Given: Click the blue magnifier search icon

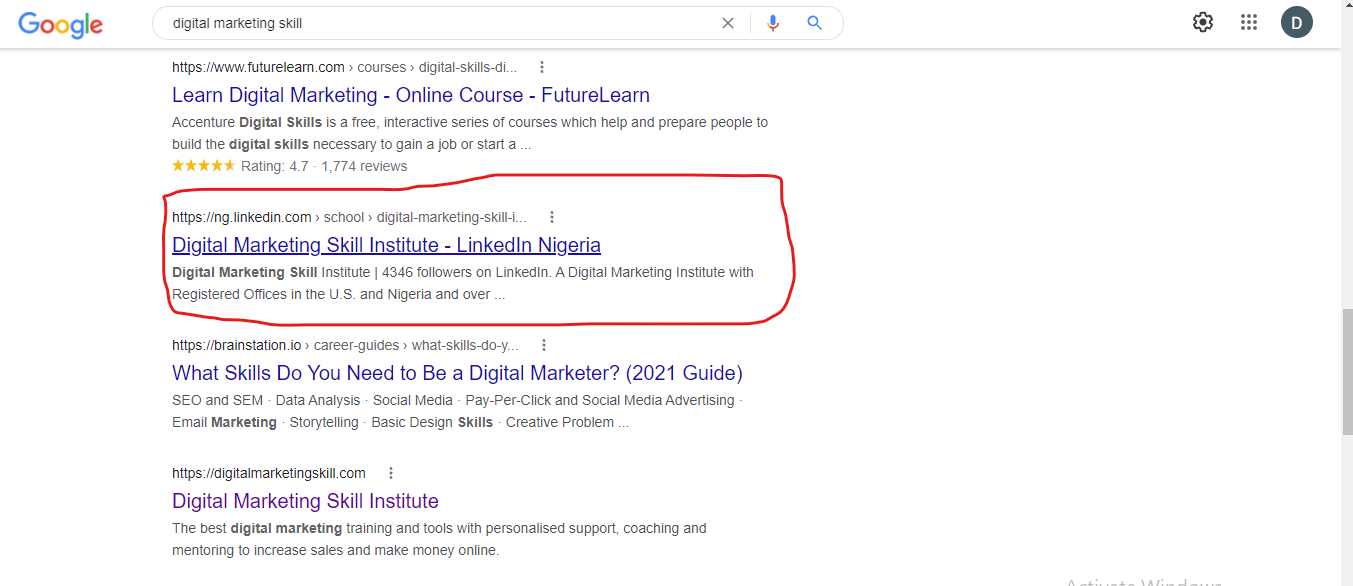Looking at the screenshot, I should click(814, 23).
